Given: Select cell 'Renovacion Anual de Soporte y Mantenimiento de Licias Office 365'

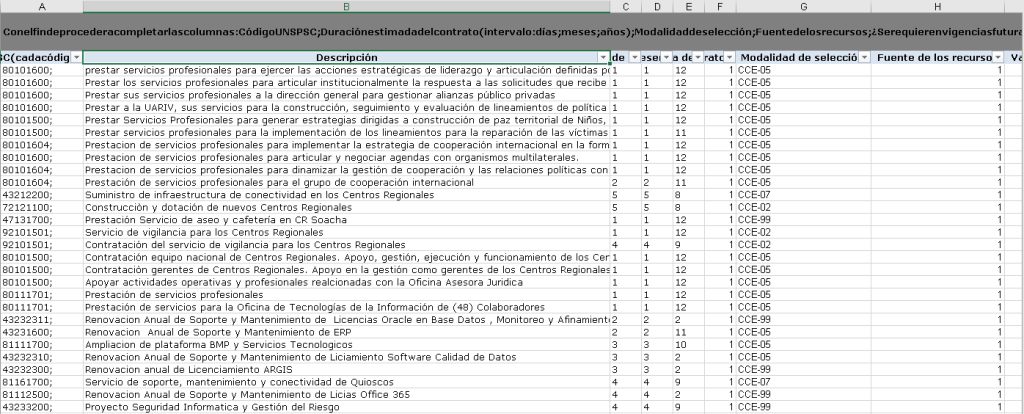Looking at the screenshot, I should pyautogui.click(x=347, y=394).
